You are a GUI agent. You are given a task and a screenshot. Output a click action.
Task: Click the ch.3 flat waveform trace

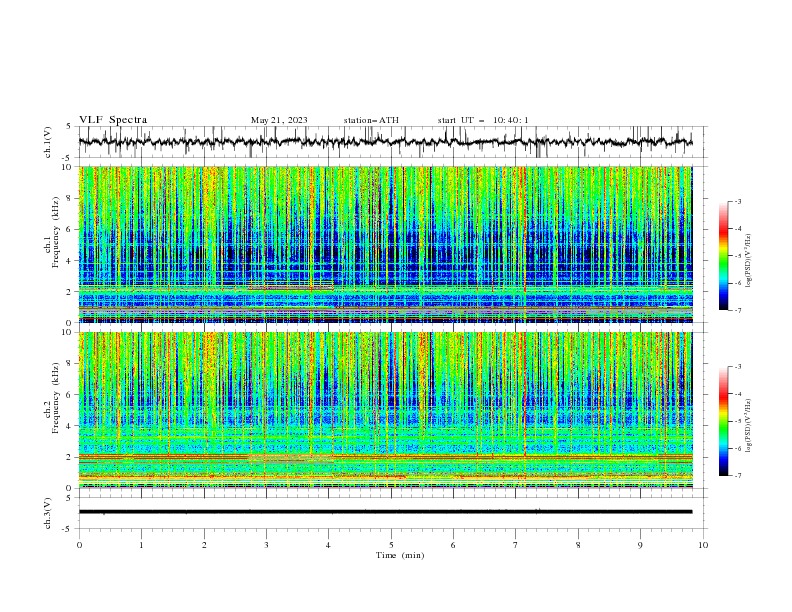tap(385, 512)
